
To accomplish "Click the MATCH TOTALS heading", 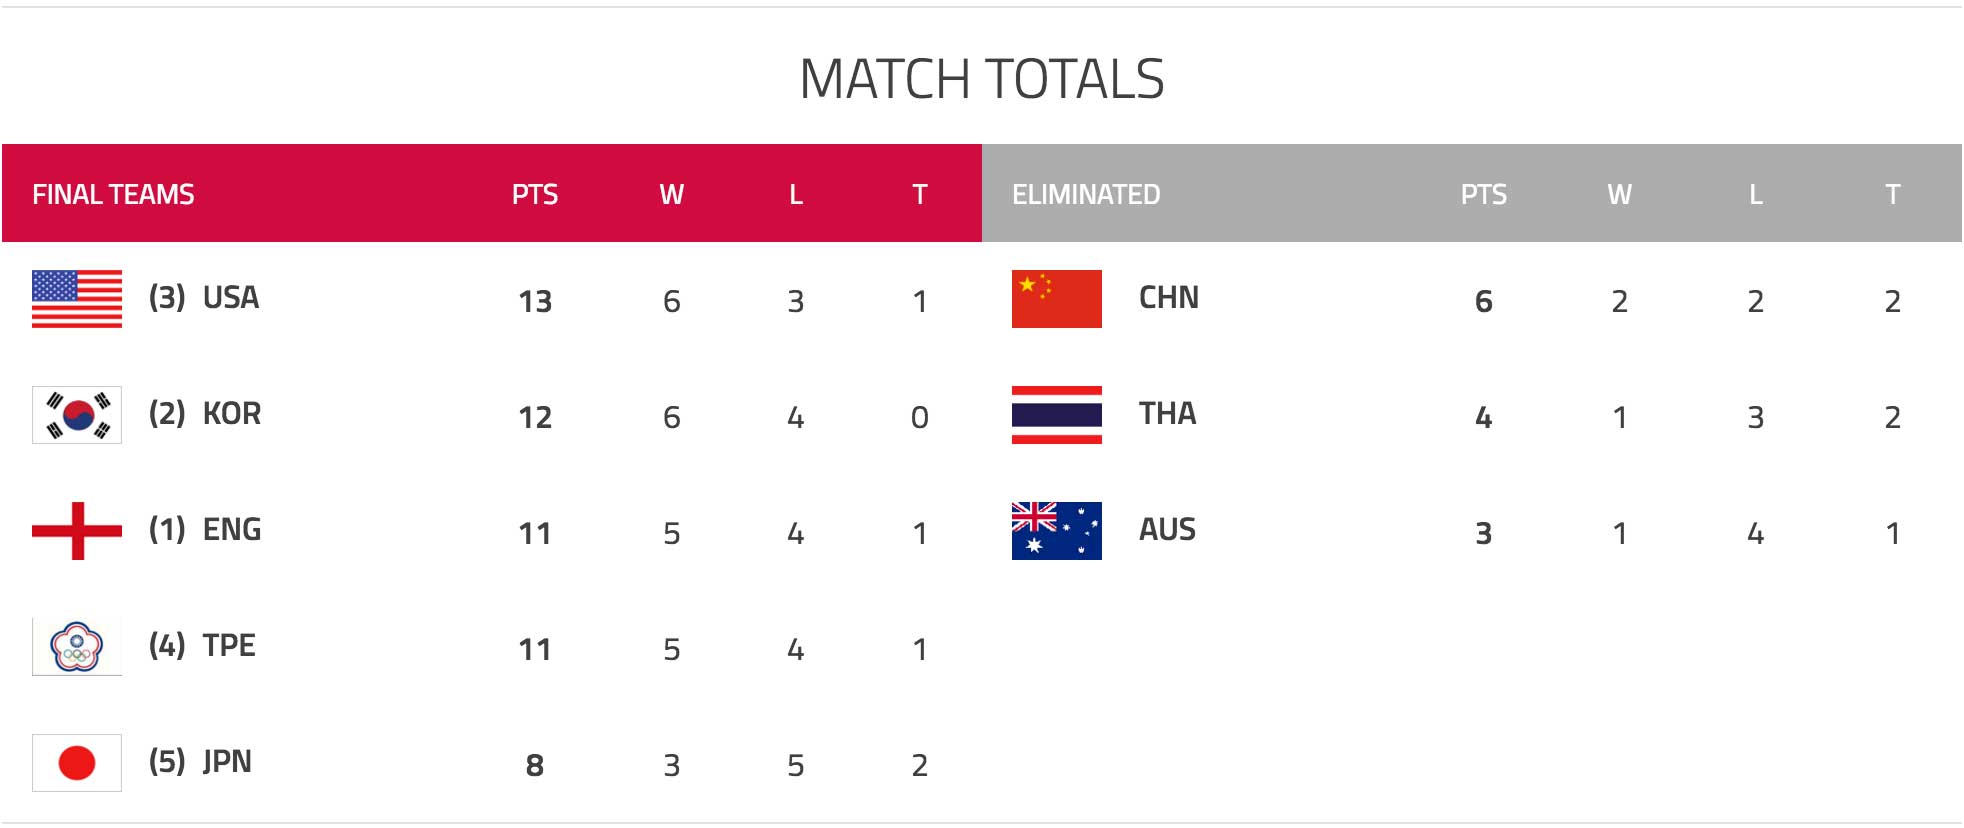I will 982,79.
